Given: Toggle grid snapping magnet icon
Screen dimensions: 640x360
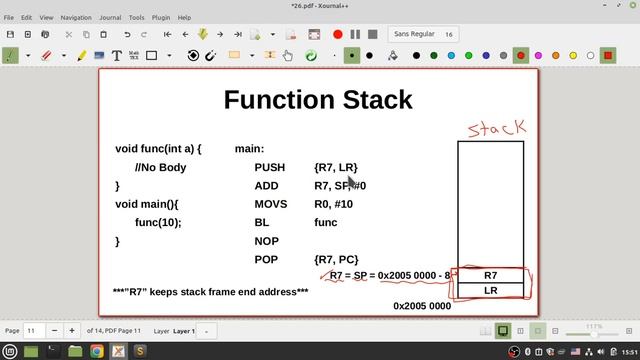Looking at the screenshot, I should tap(211, 56).
